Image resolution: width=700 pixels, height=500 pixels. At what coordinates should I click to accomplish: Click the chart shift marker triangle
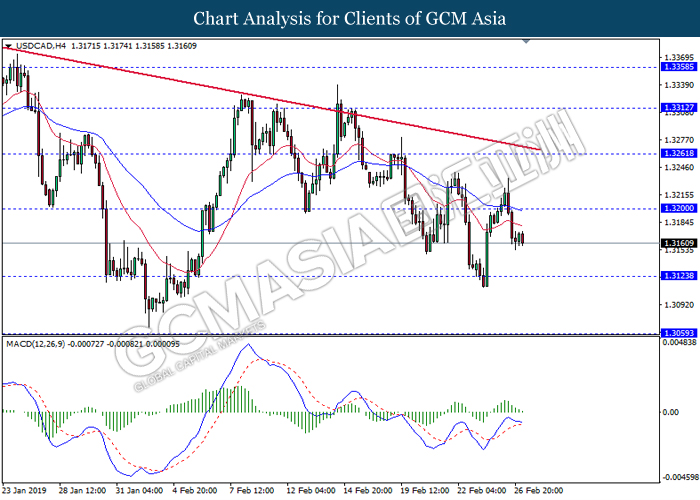526,41
